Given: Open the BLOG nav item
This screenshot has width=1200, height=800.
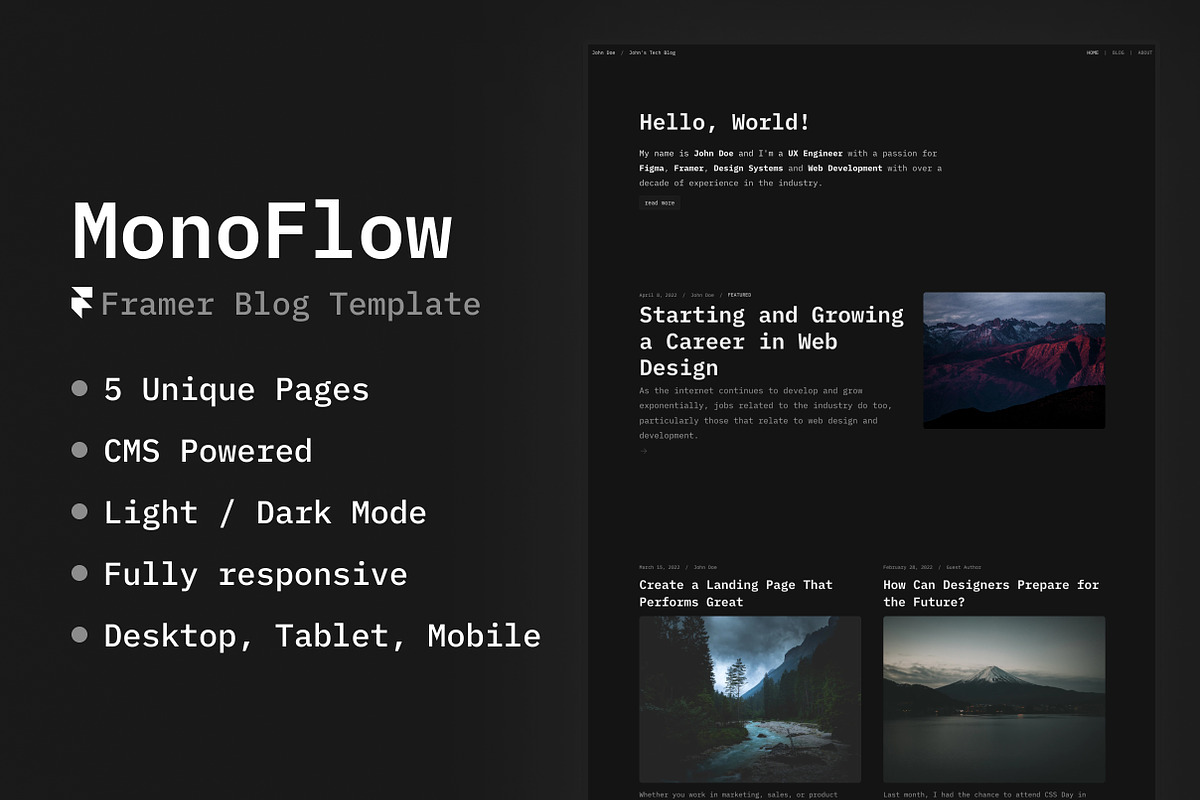Looking at the screenshot, I should click(x=1118, y=53).
